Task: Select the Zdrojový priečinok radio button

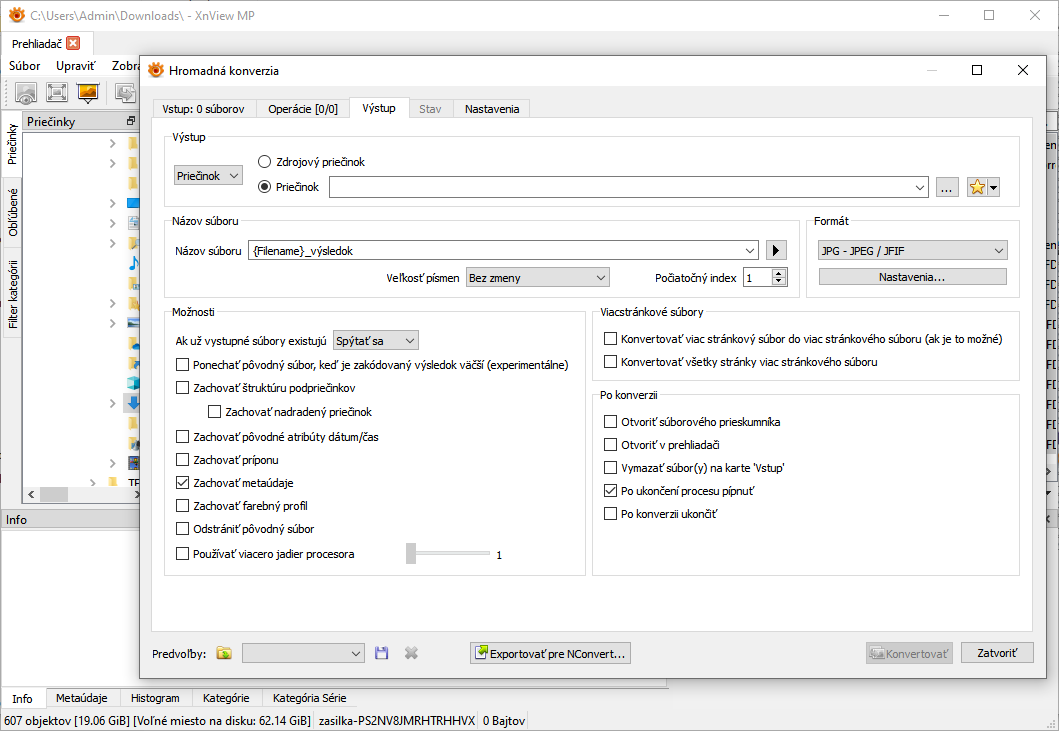Action: coord(265,161)
